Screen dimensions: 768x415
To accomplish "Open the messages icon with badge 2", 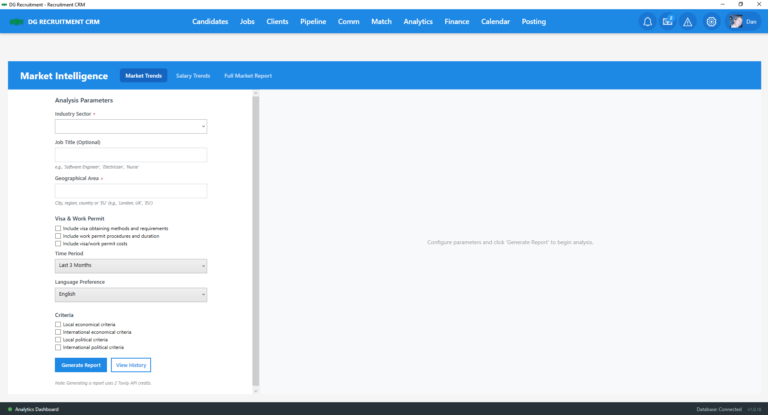I will pyautogui.click(x=667, y=21).
